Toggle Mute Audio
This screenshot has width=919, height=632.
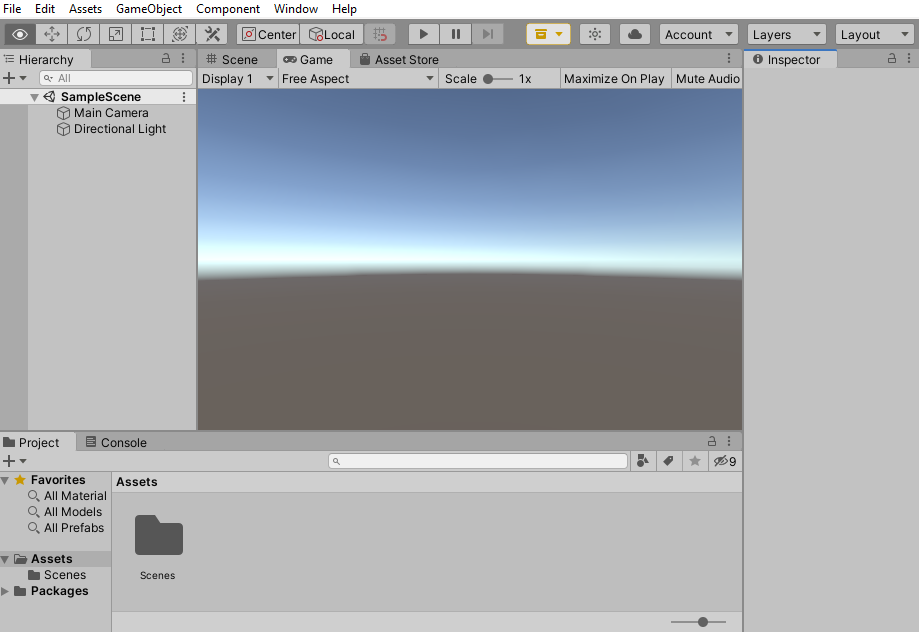(x=707, y=79)
